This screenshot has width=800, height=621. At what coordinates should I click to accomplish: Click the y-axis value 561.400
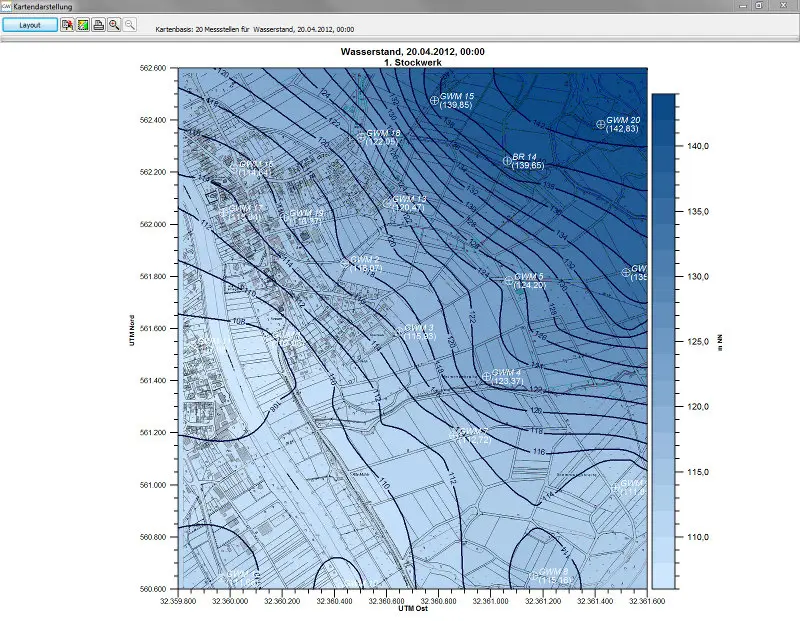(x=153, y=381)
